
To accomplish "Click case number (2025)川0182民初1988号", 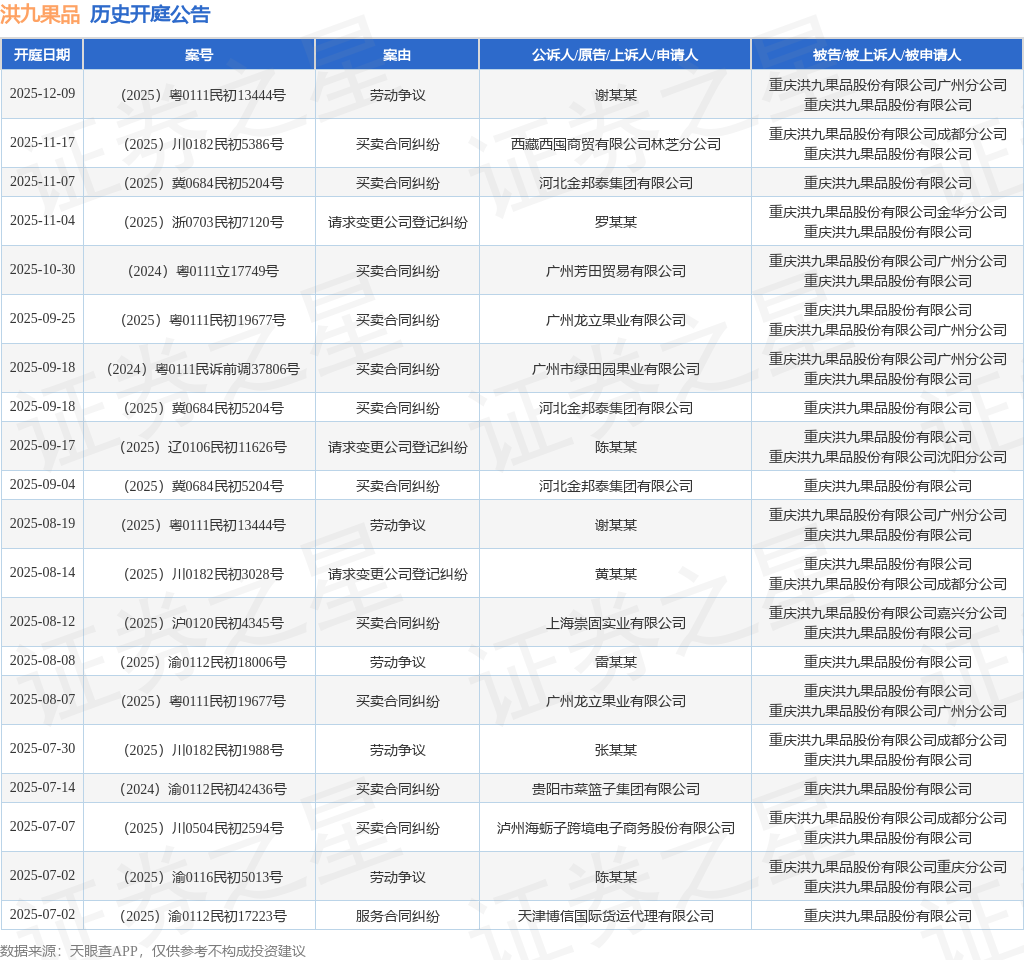I will [203, 750].
